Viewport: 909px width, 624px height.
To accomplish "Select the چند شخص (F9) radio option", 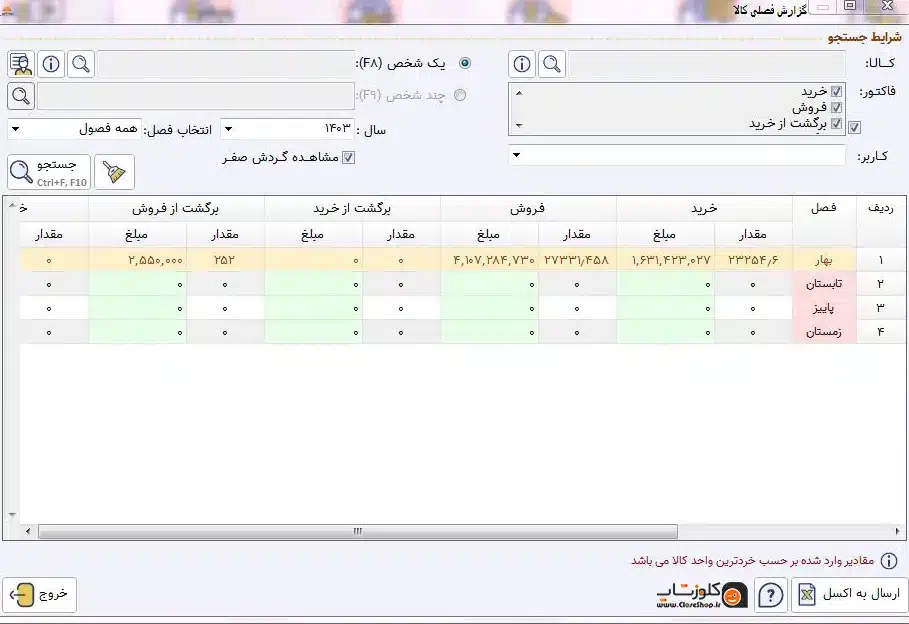I will pos(460,95).
